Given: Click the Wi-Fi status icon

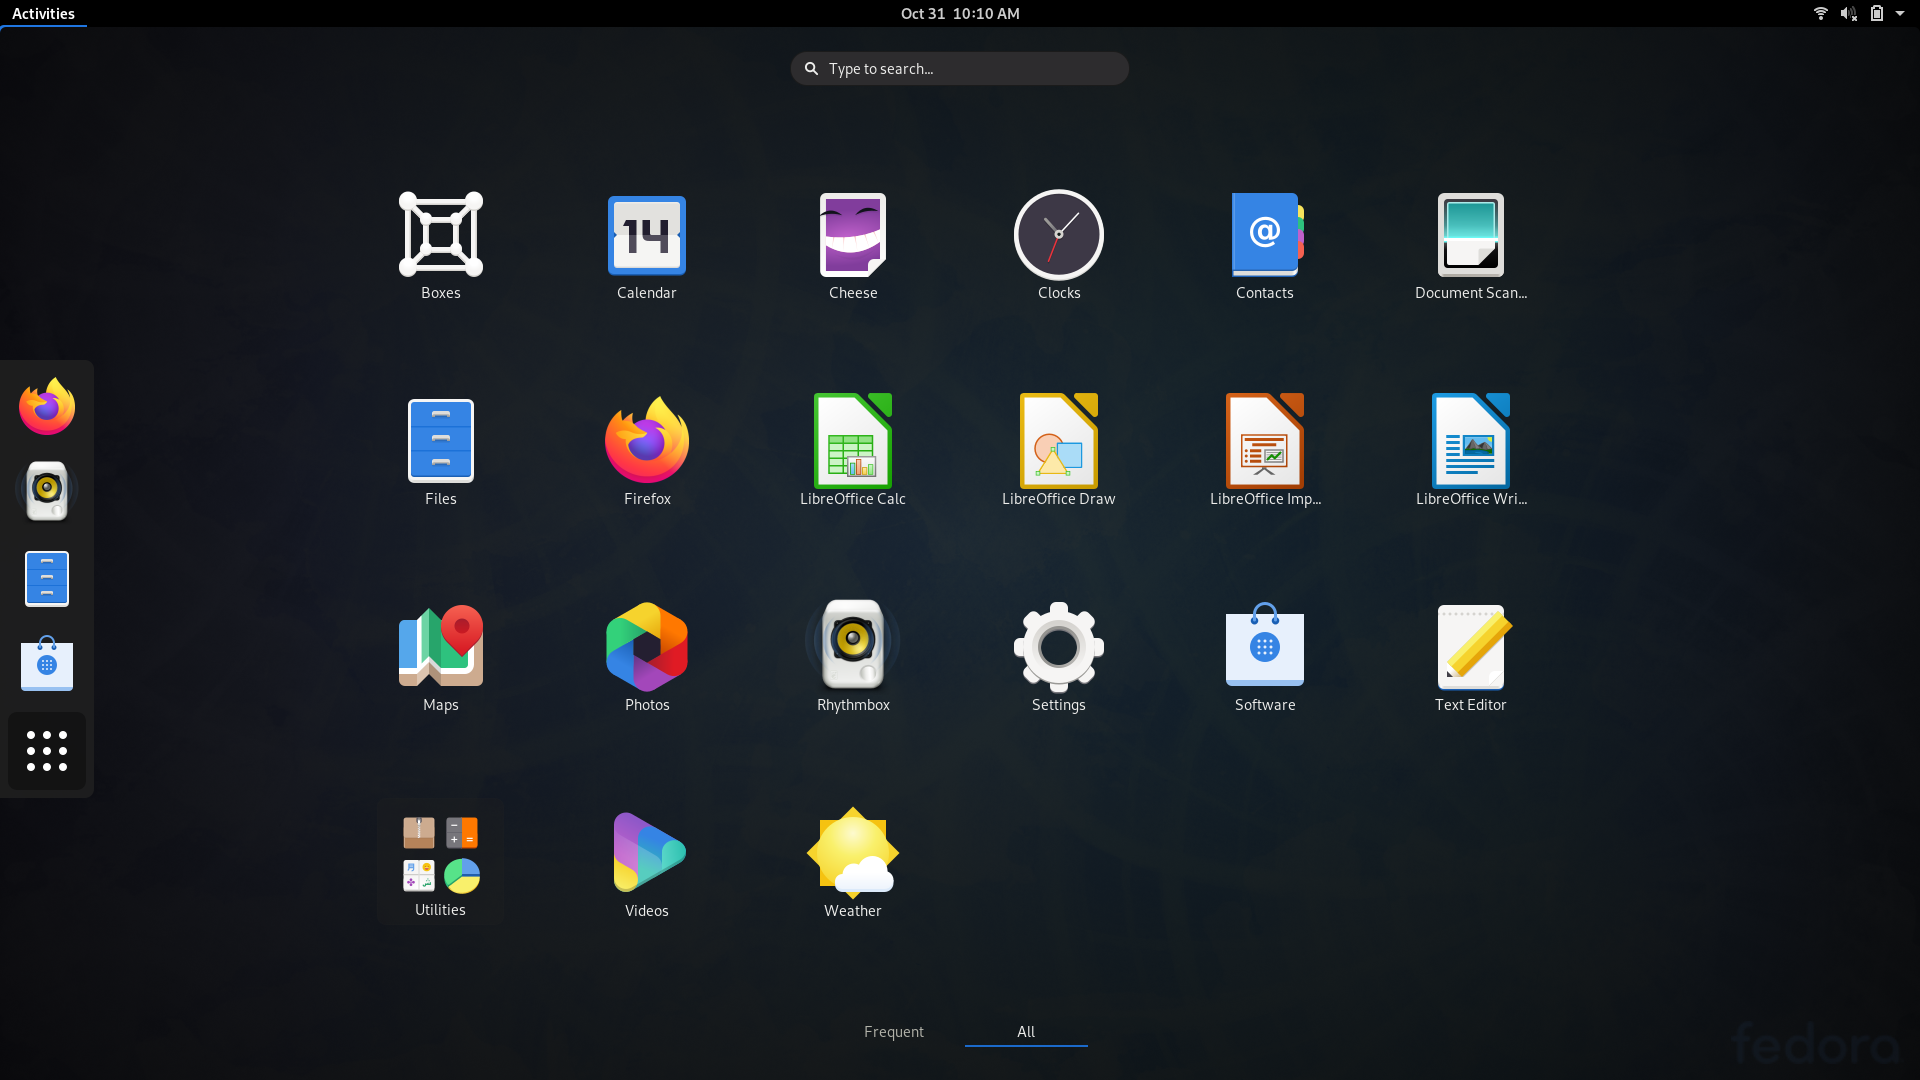Looking at the screenshot, I should 1821,13.
